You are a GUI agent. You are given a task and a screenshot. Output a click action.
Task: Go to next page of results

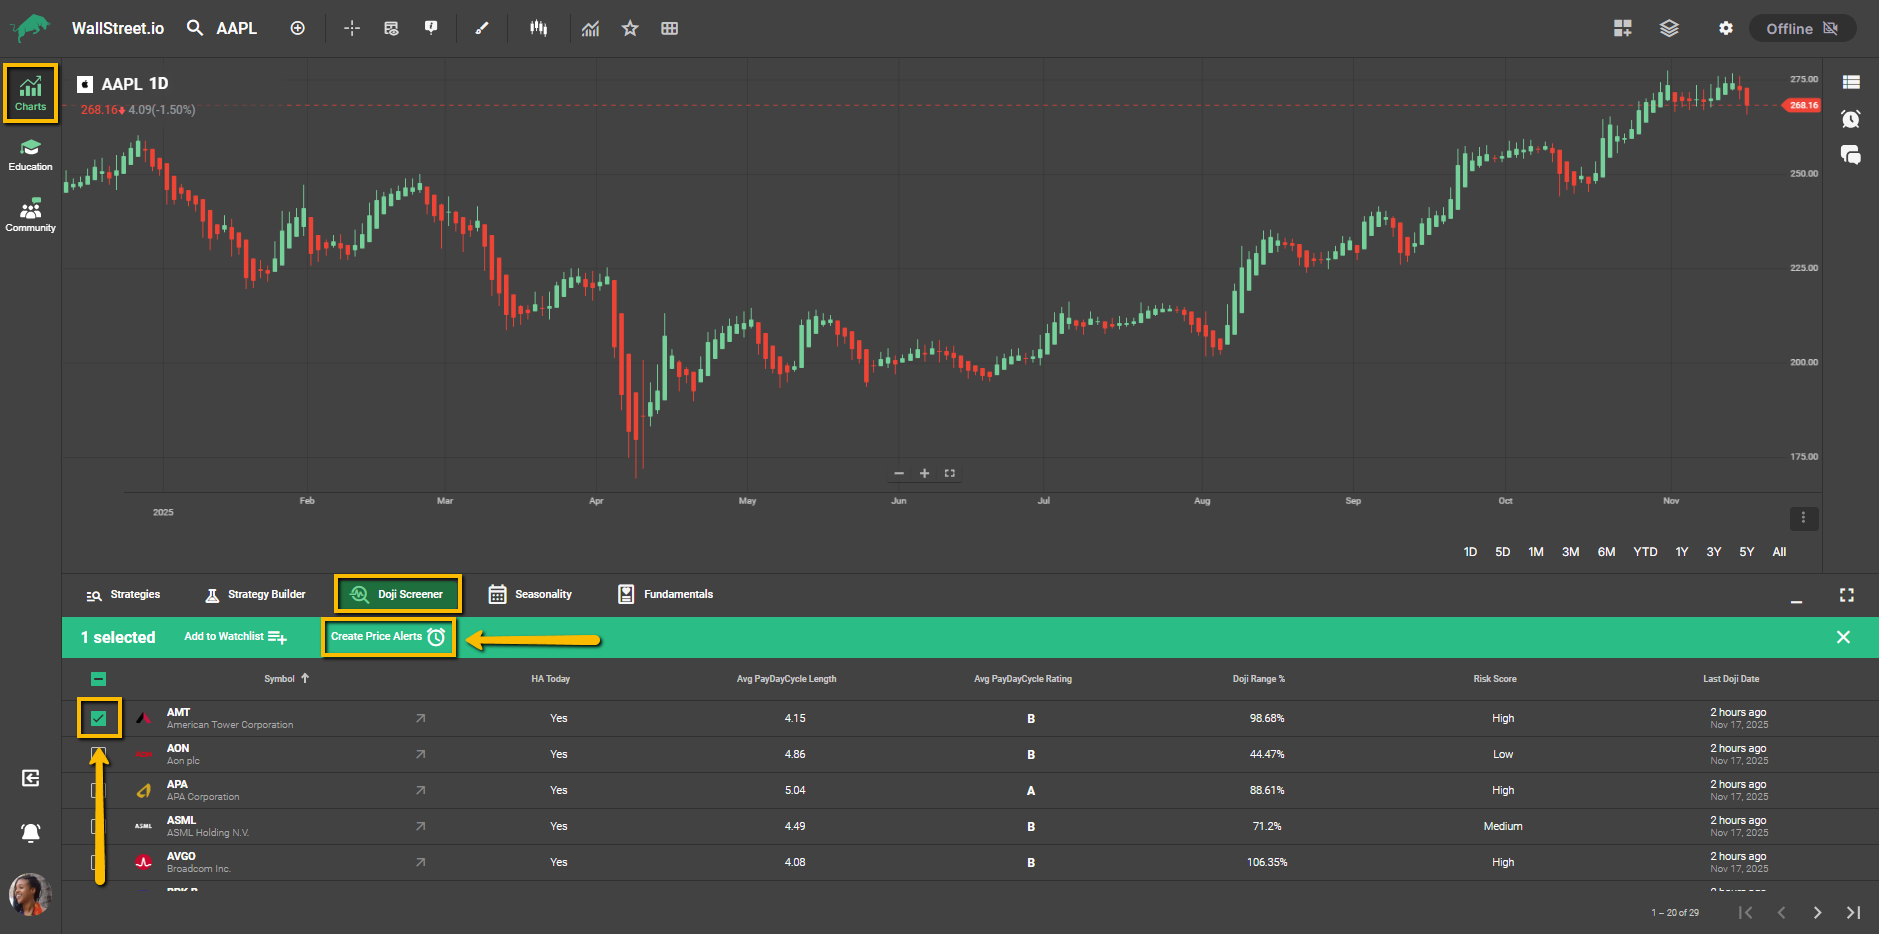point(1817,912)
